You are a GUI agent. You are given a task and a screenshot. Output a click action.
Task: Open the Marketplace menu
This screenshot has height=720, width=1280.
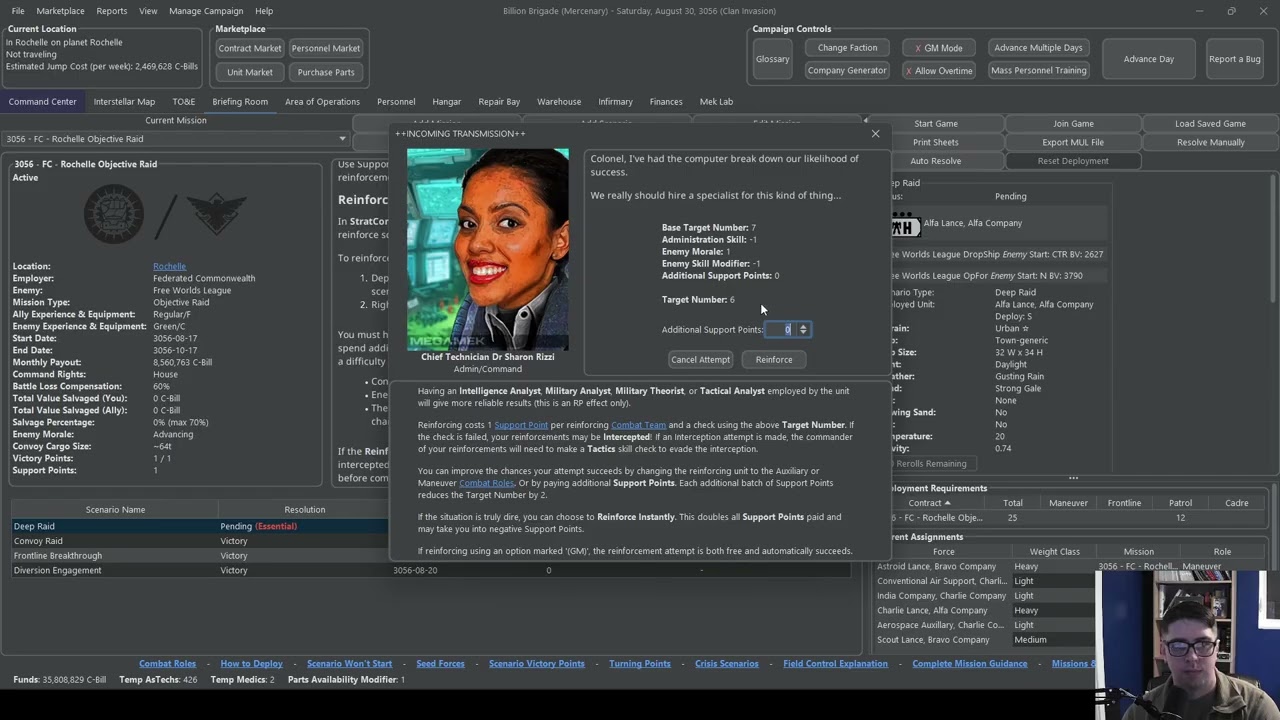tap(60, 11)
